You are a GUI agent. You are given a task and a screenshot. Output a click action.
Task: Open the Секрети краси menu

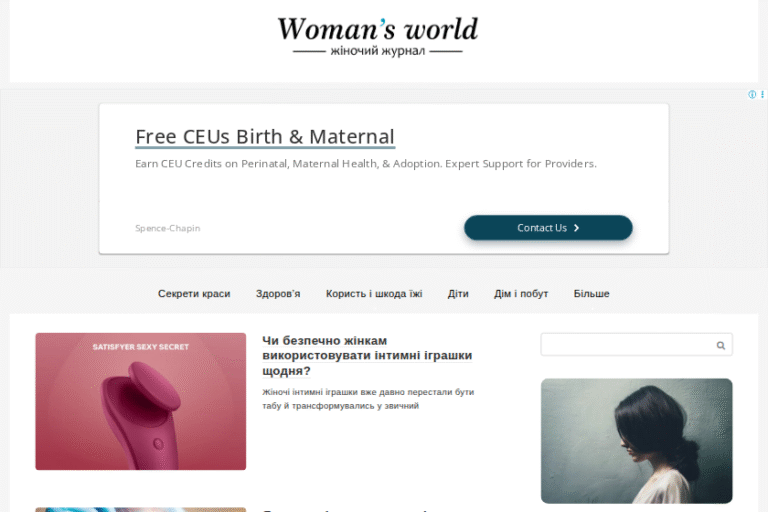[x=194, y=293]
